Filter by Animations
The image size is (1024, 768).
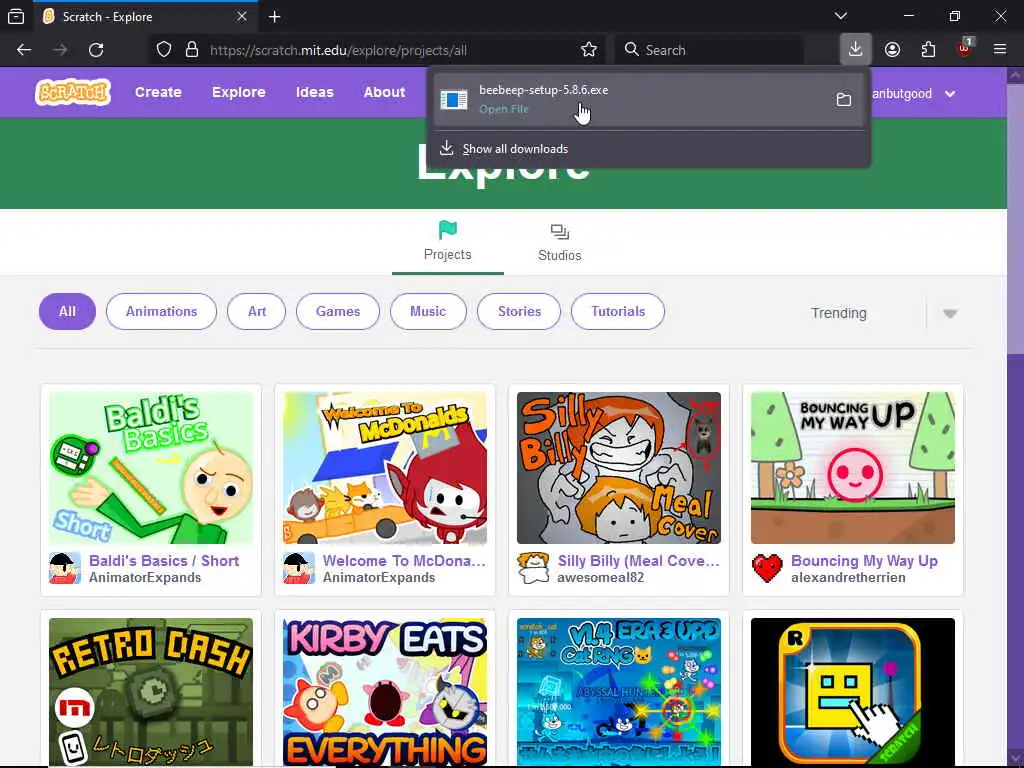161,312
